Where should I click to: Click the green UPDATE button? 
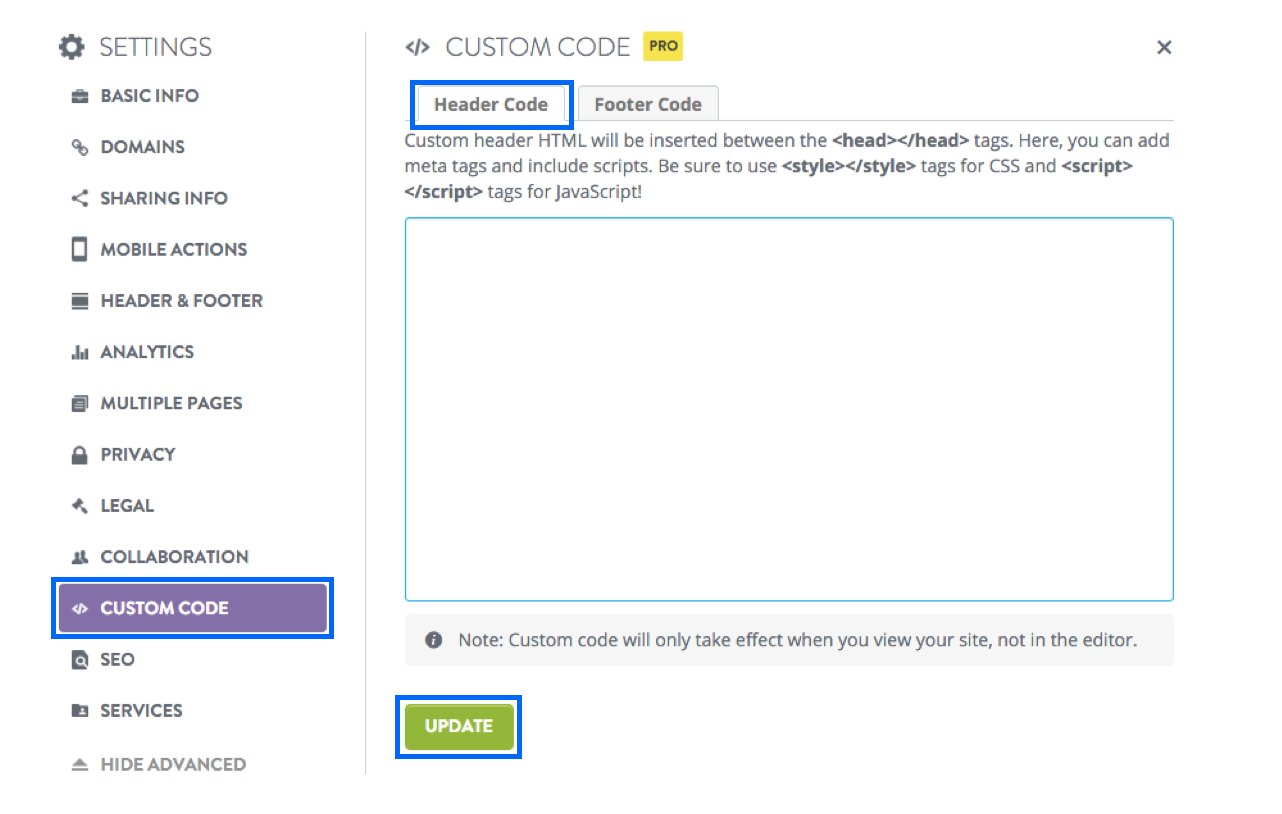[458, 726]
